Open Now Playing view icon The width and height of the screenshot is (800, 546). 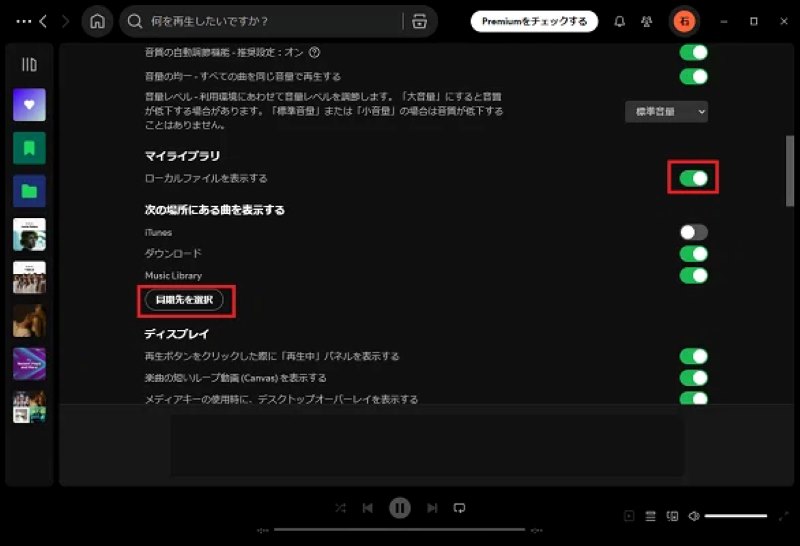click(x=629, y=516)
